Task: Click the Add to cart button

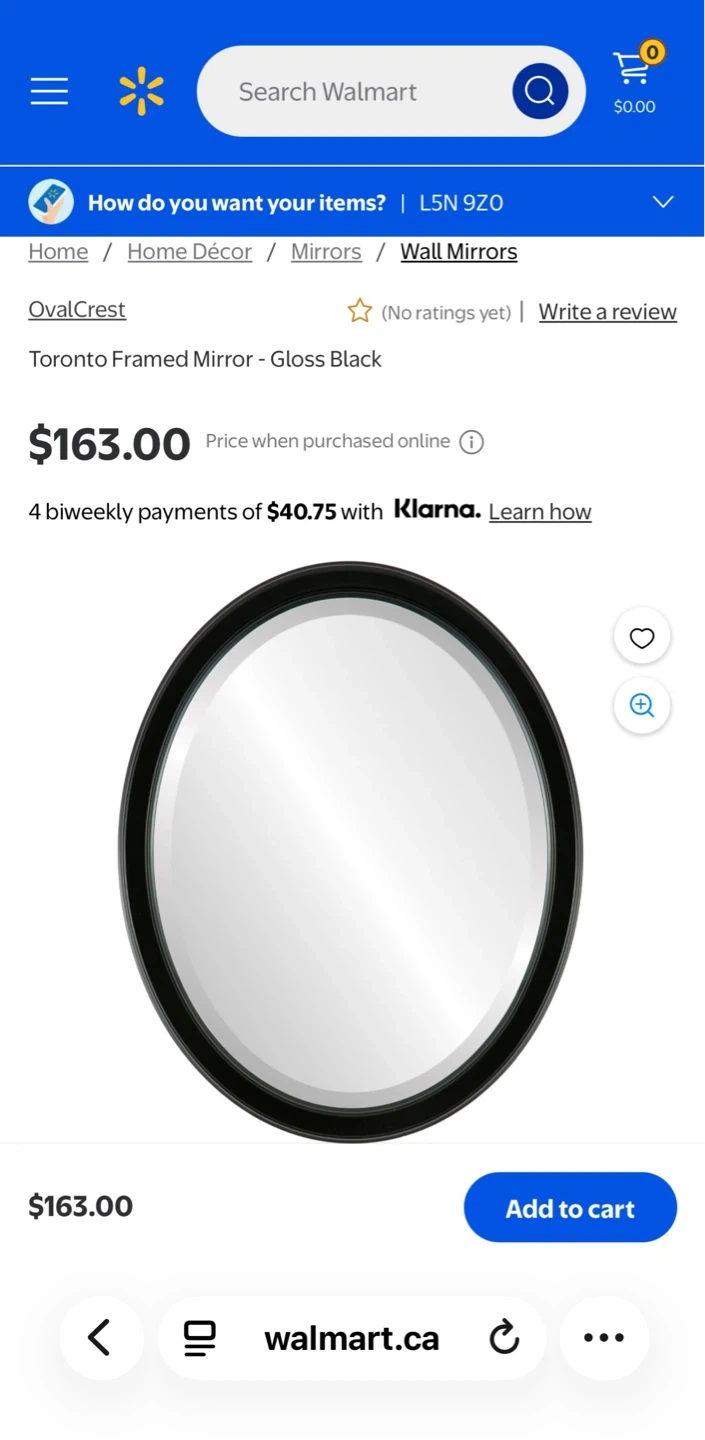Action: point(570,1208)
